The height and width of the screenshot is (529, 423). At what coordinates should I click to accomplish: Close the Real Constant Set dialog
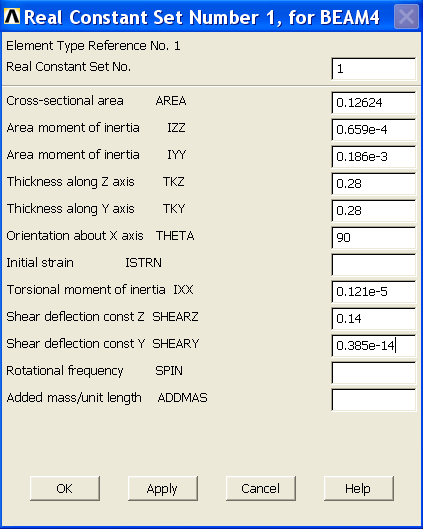tap(406, 16)
